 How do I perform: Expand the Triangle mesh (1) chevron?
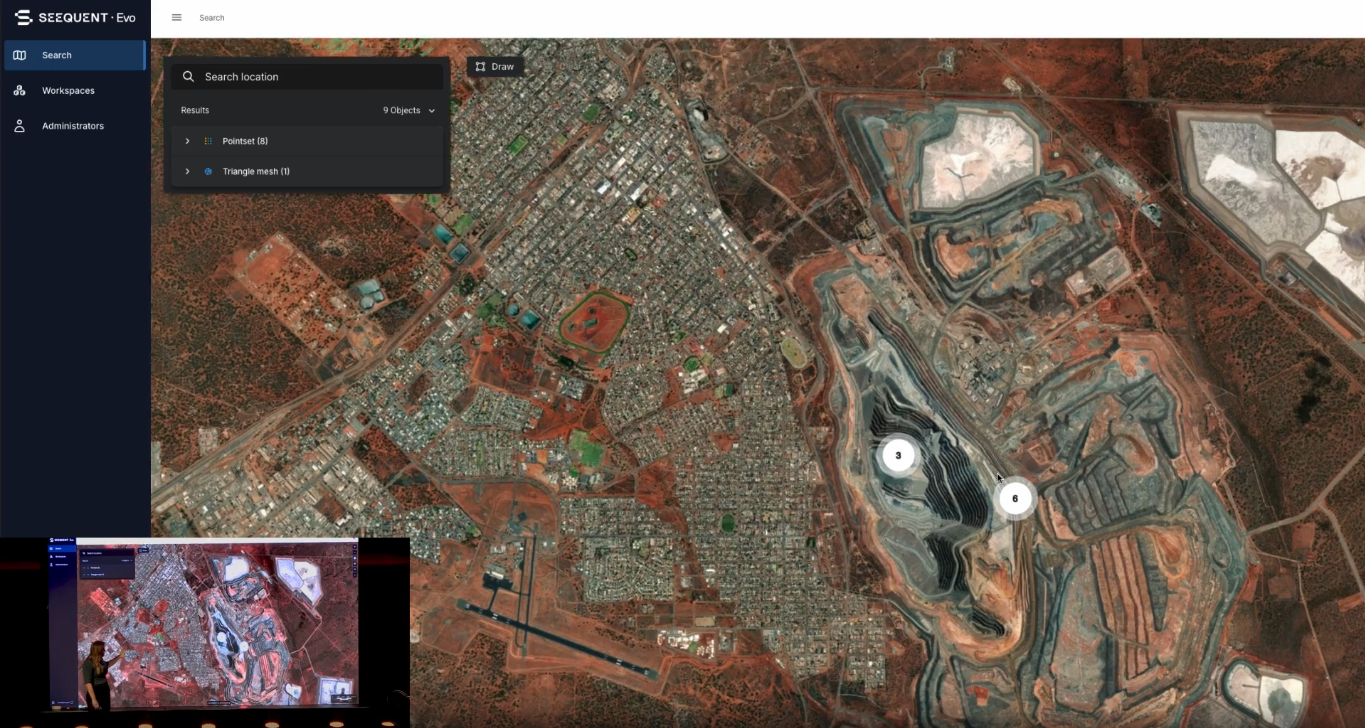click(x=187, y=172)
